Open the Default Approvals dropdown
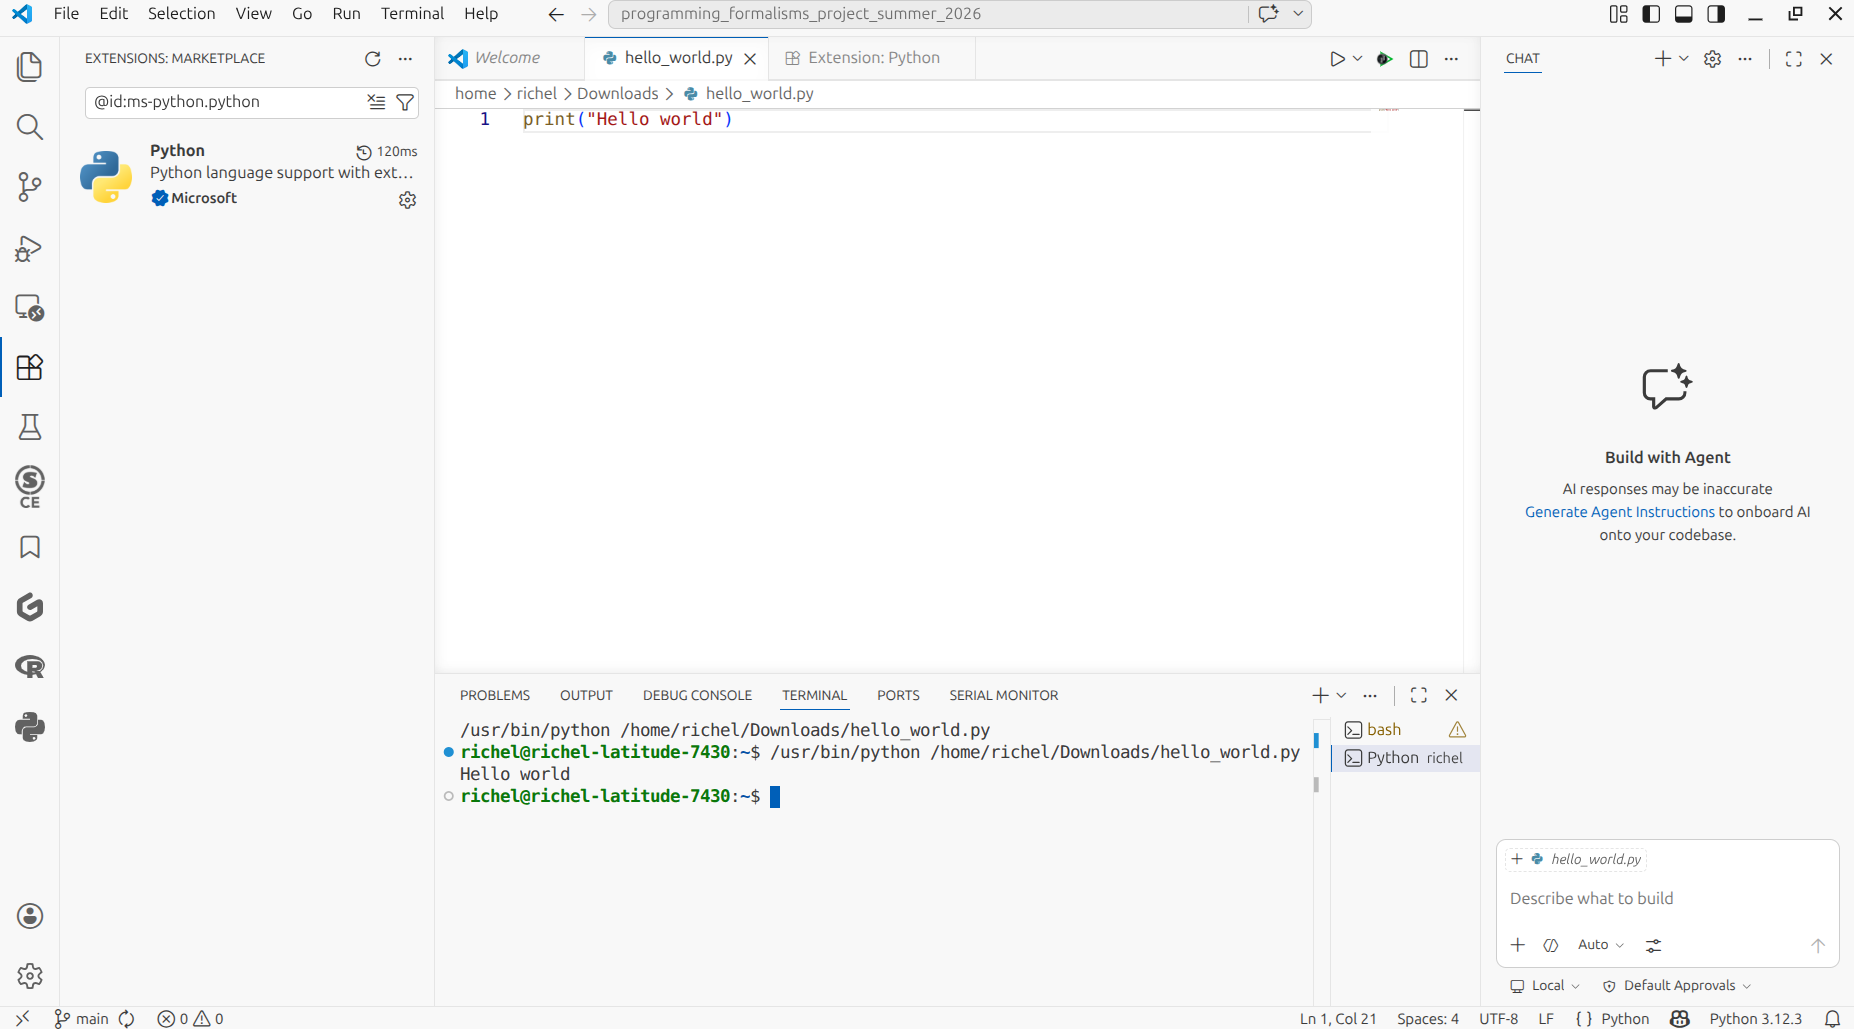The image size is (1854, 1029). (1678, 986)
